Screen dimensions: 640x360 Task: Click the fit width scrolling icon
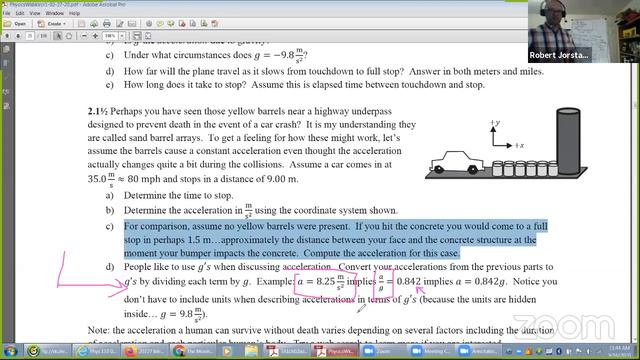tap(137, 36)
